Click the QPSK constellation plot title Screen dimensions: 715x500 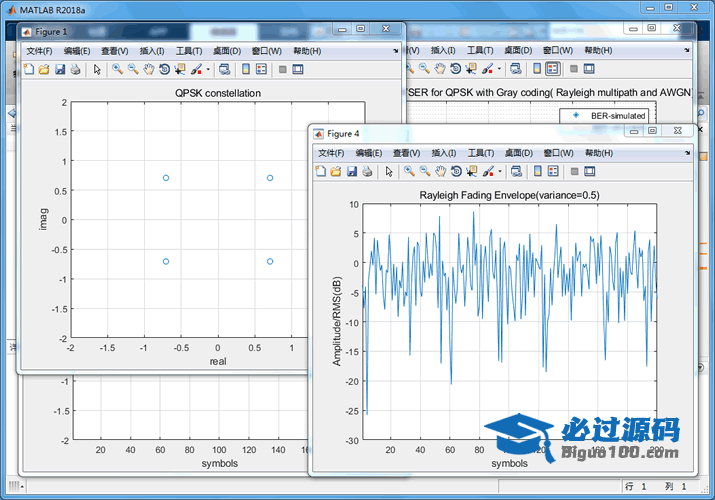click(x=218, y=93)
